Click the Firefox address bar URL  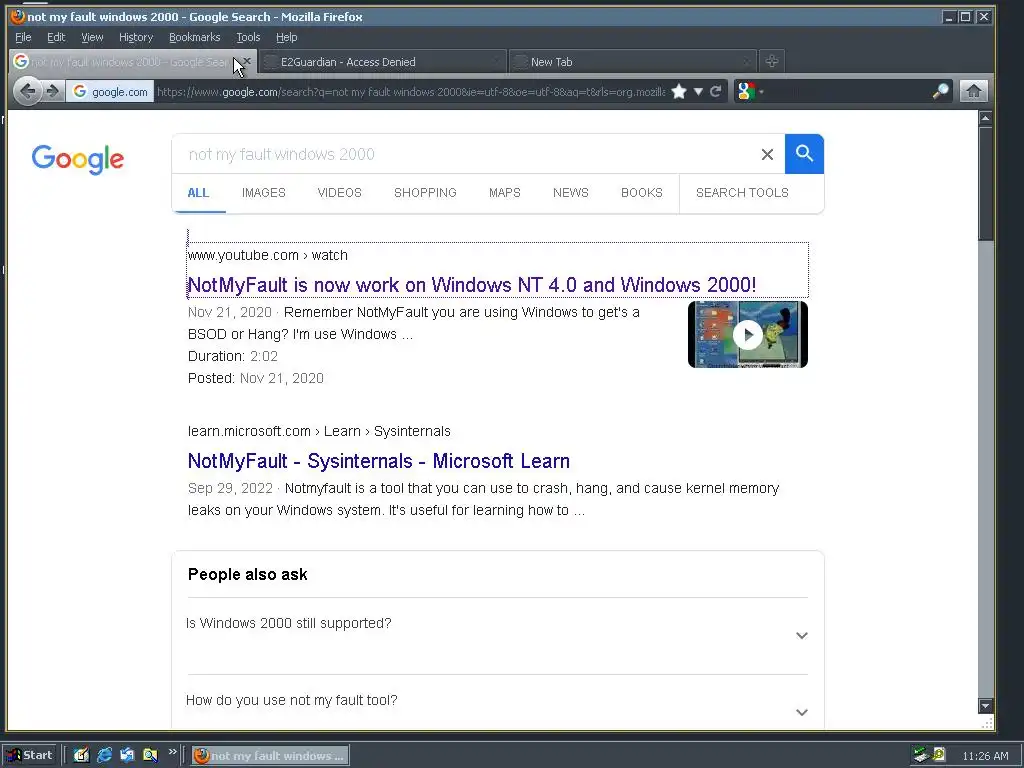(x=411, y=91)
